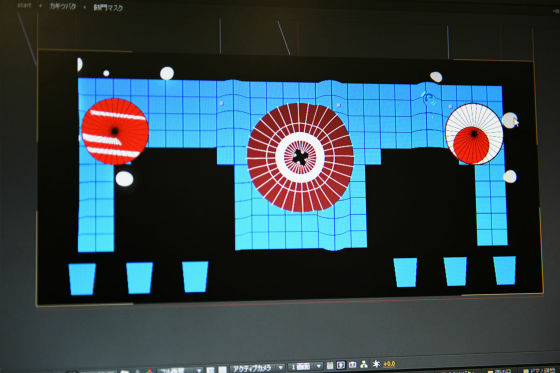Go to the start composition breadcrumb
560x373 pixels.
click(x=24, y=5)
